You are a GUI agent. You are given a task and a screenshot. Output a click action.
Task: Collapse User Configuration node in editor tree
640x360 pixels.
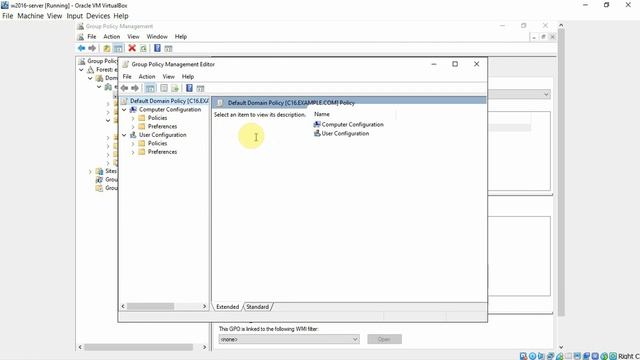coord(124,135)
